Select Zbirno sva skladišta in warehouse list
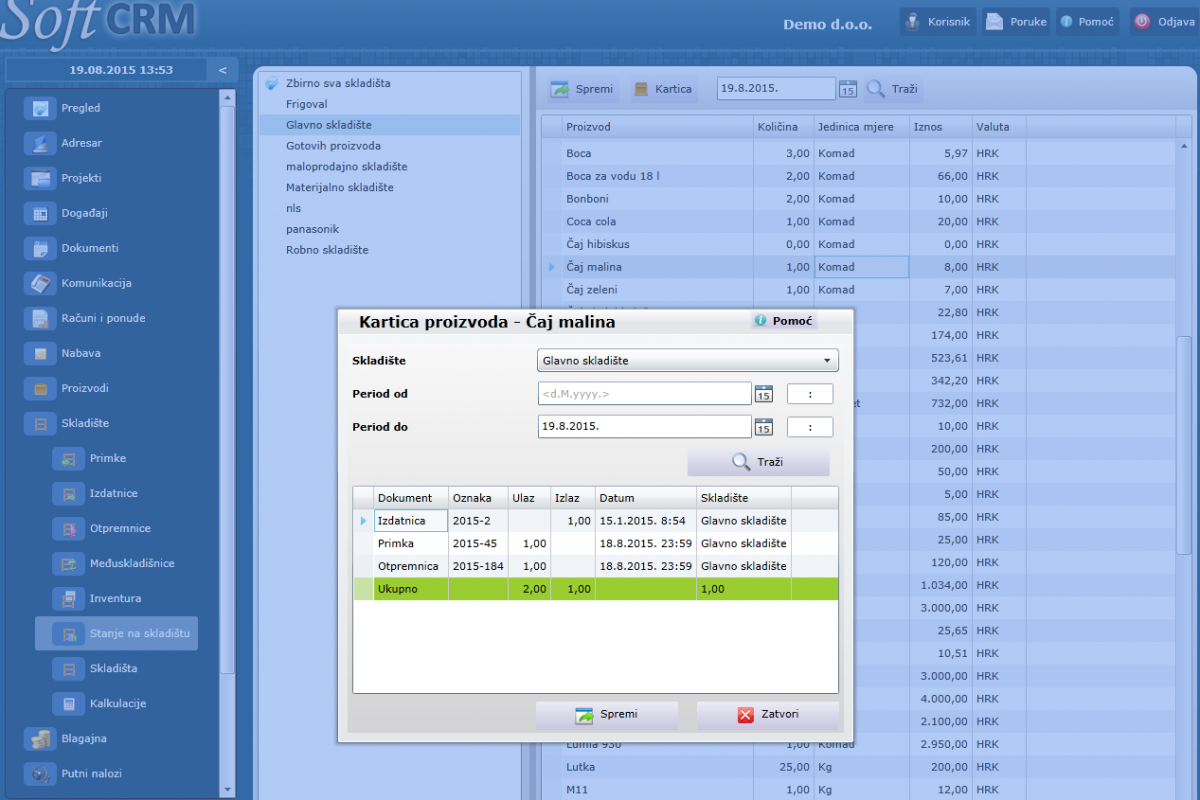This screenshot has height=800, width=1200. pos(338,83)
